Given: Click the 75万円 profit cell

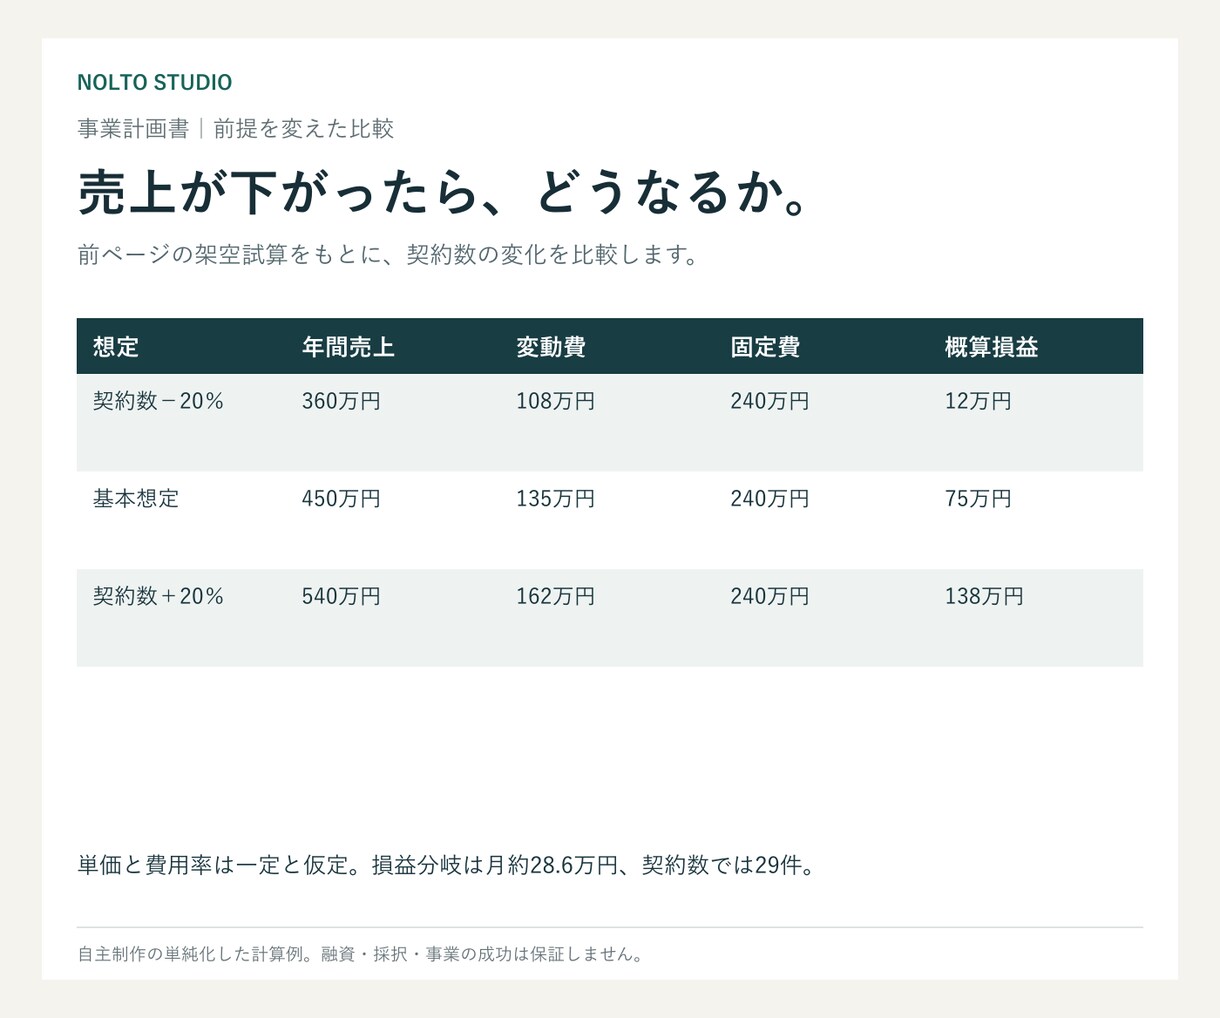Looking at the screenshot, I should (x=978, y=498).
